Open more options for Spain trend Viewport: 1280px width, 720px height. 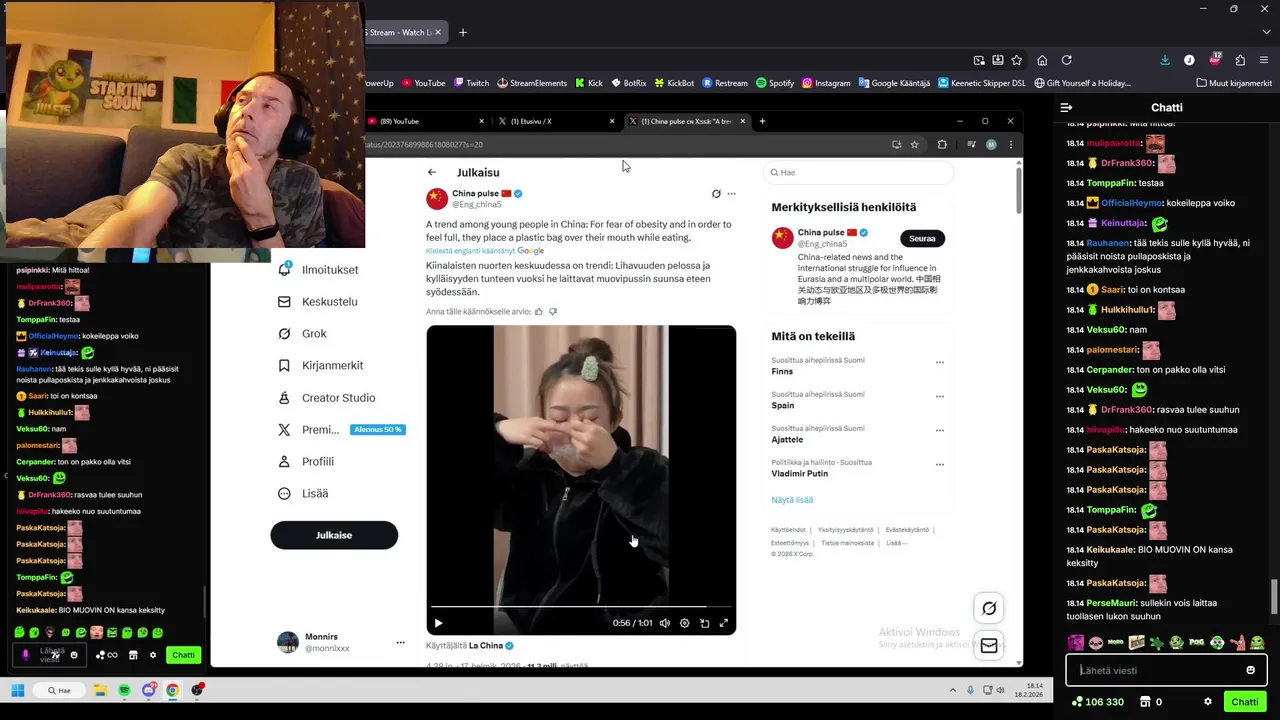pyautogui.click(x=939, y=397)
